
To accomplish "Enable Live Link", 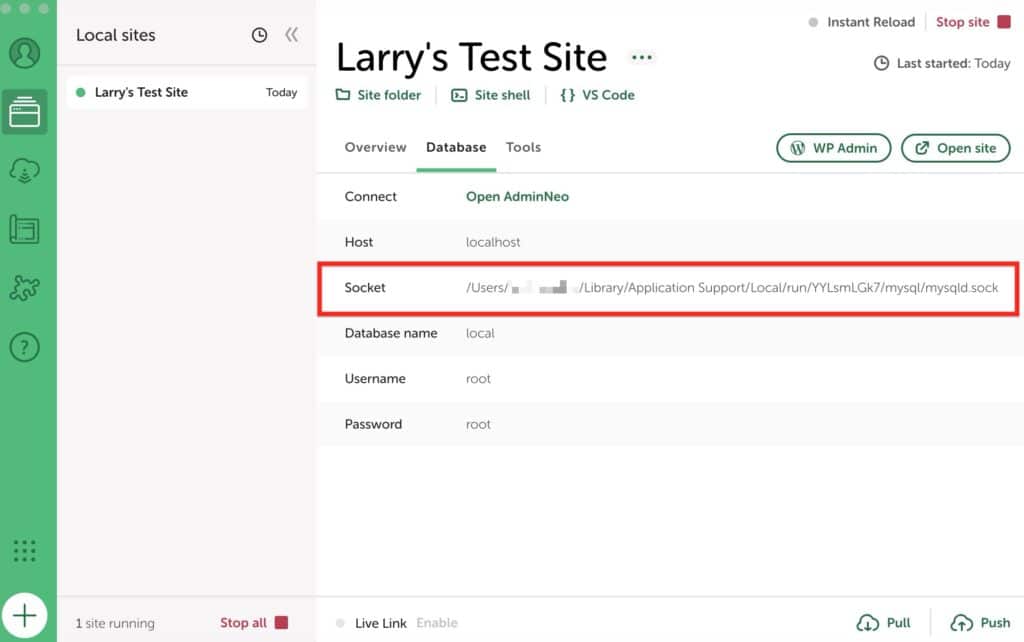I will (436, 623).
